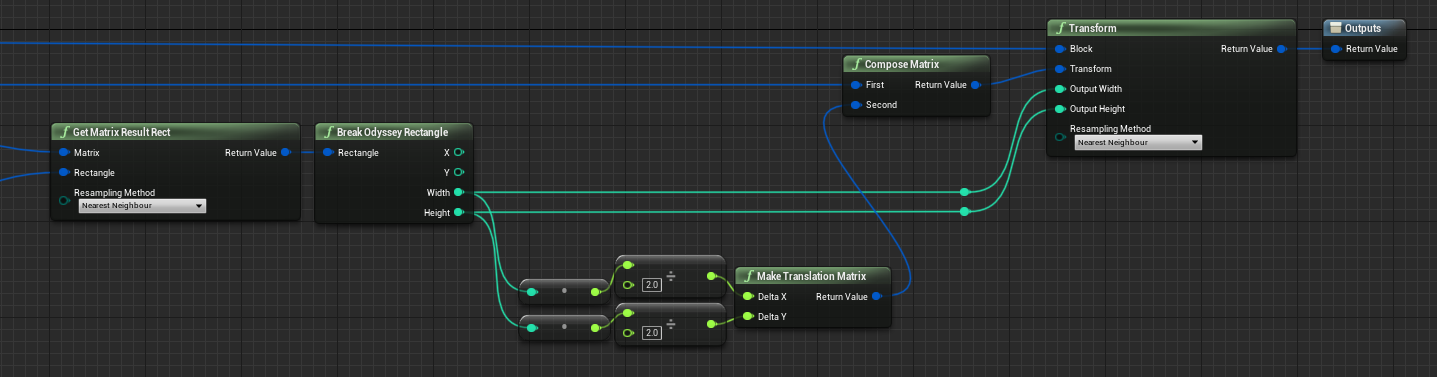This screenshot has width=1437, height=377.
Task: Click 2.0 field on divide node feeding Delta Y
Action: coord(652,332)
